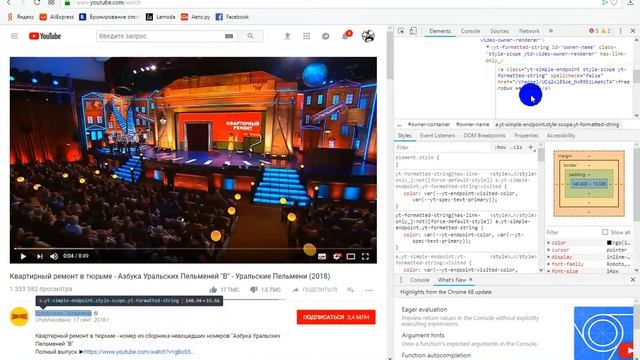This screenshot has height=360, width=640.
Task: Open the notifications bell
Action: point(346,36)
